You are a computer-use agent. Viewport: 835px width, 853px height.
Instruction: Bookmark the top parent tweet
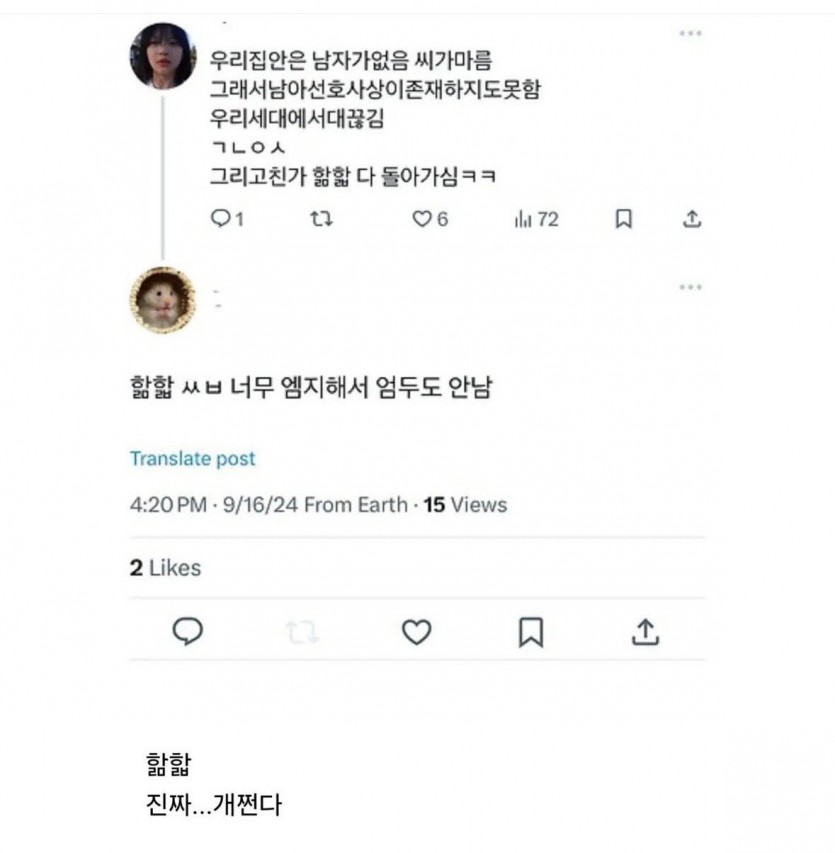point(623,219)
